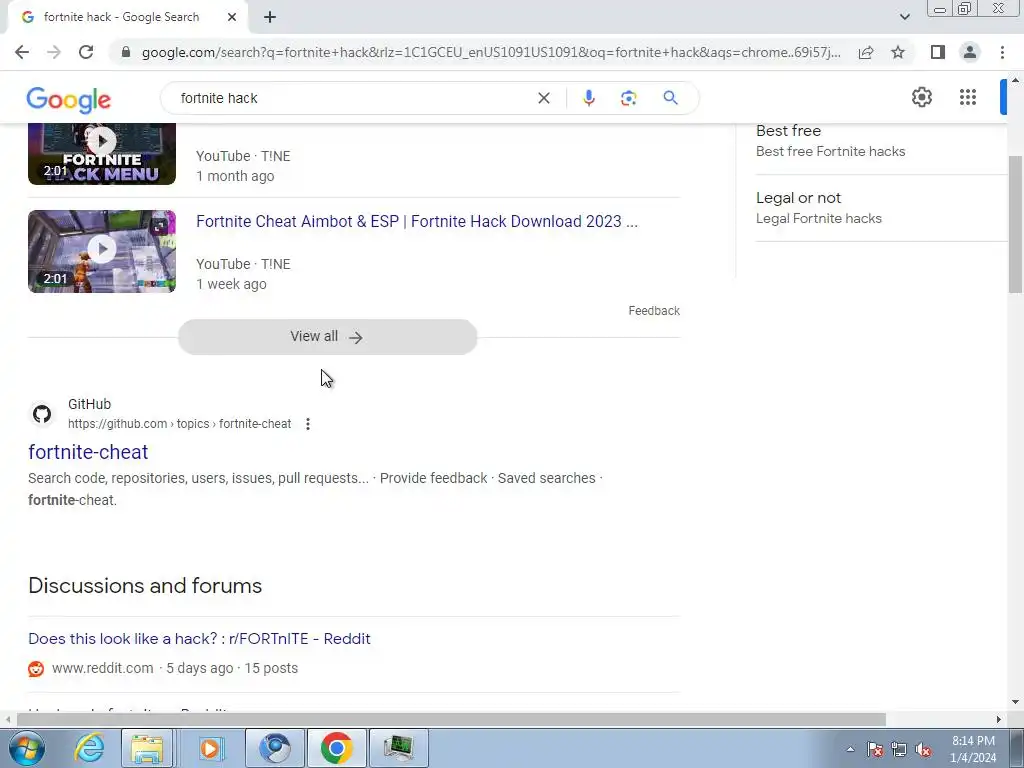Image resolution: width=1024 pixels, height=768 pixels.
Task: Play the Fortnite Hack Menu video thumbnail
Action: (102, 153)
